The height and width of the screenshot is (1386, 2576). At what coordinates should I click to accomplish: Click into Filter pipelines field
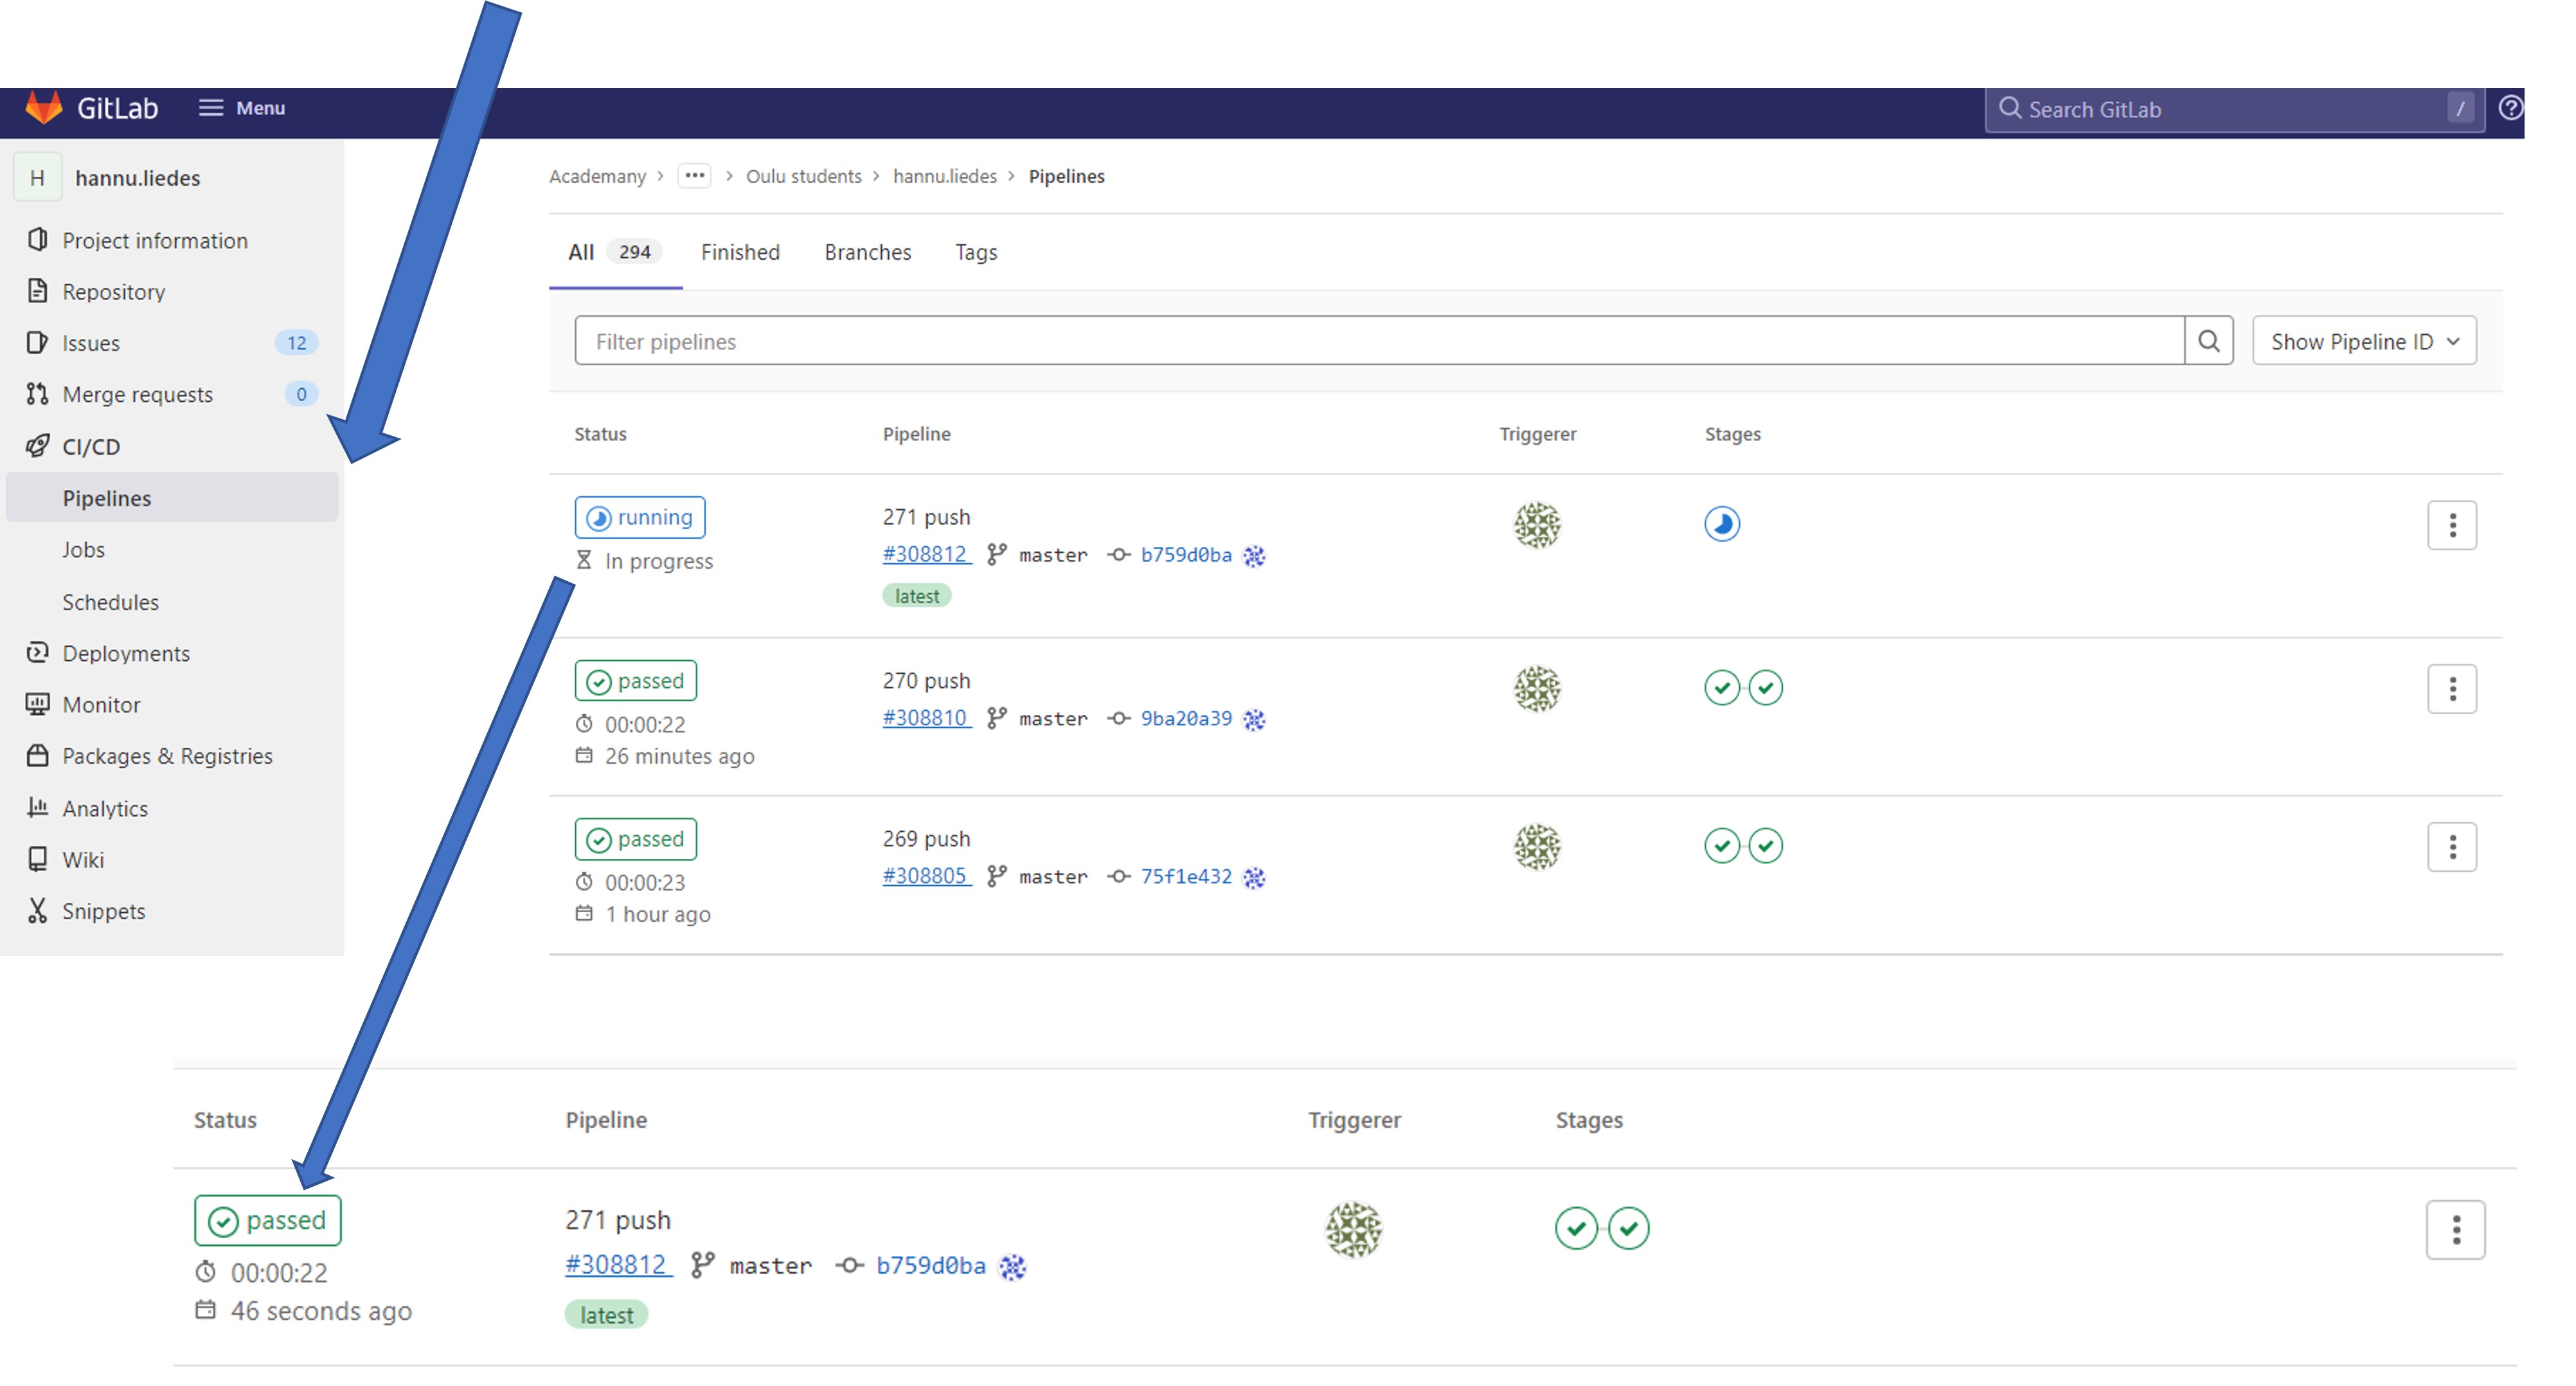pyautogui.click(x=1379, y=341)
